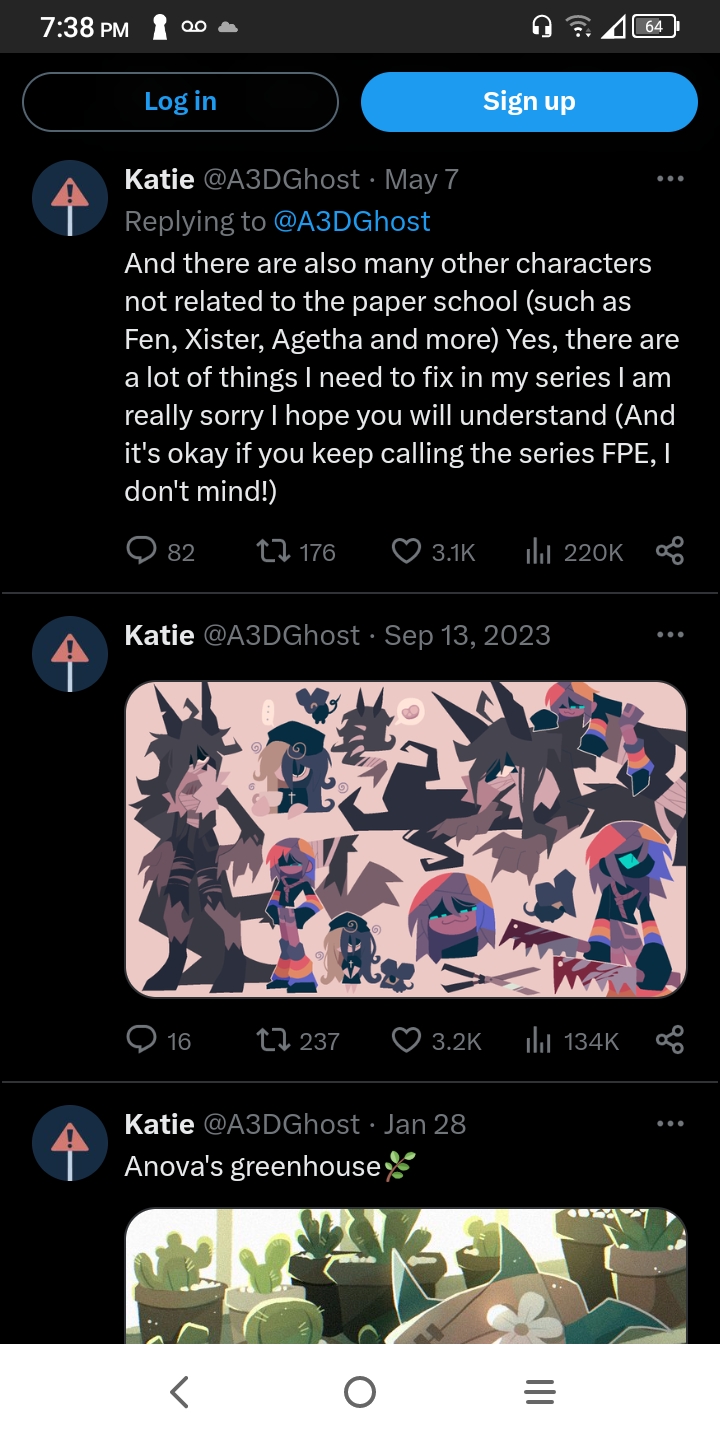Open the Android recent apps menu
This screenshot has width=720, height=1440.
[x=540, y=1392]
